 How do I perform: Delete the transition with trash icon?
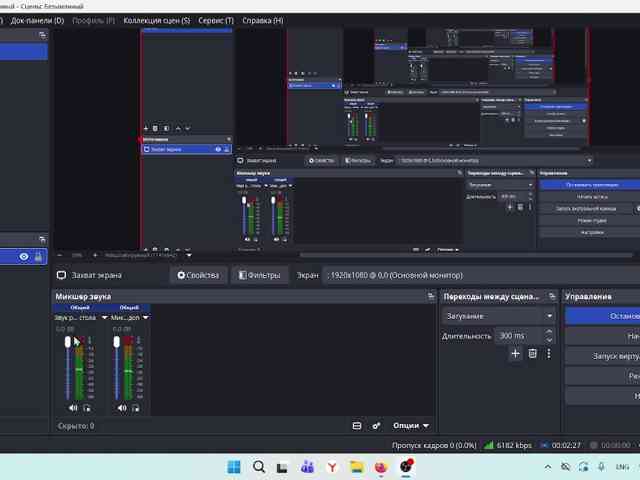533,353
